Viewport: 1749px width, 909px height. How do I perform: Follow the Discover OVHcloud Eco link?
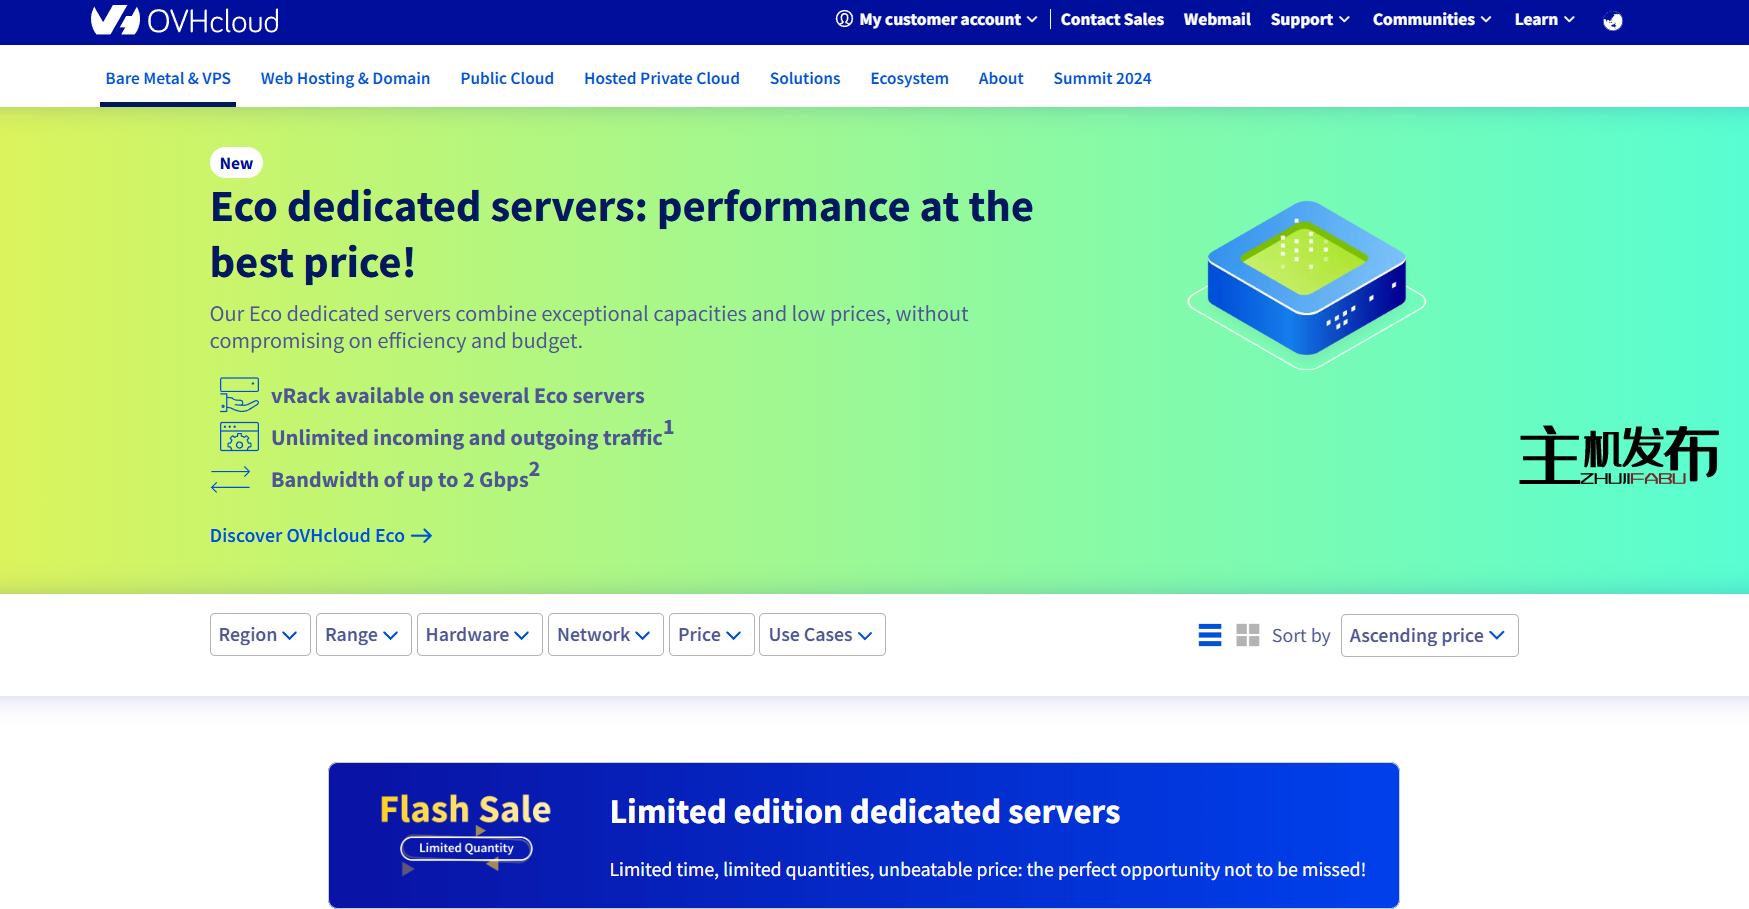(320, 536)
